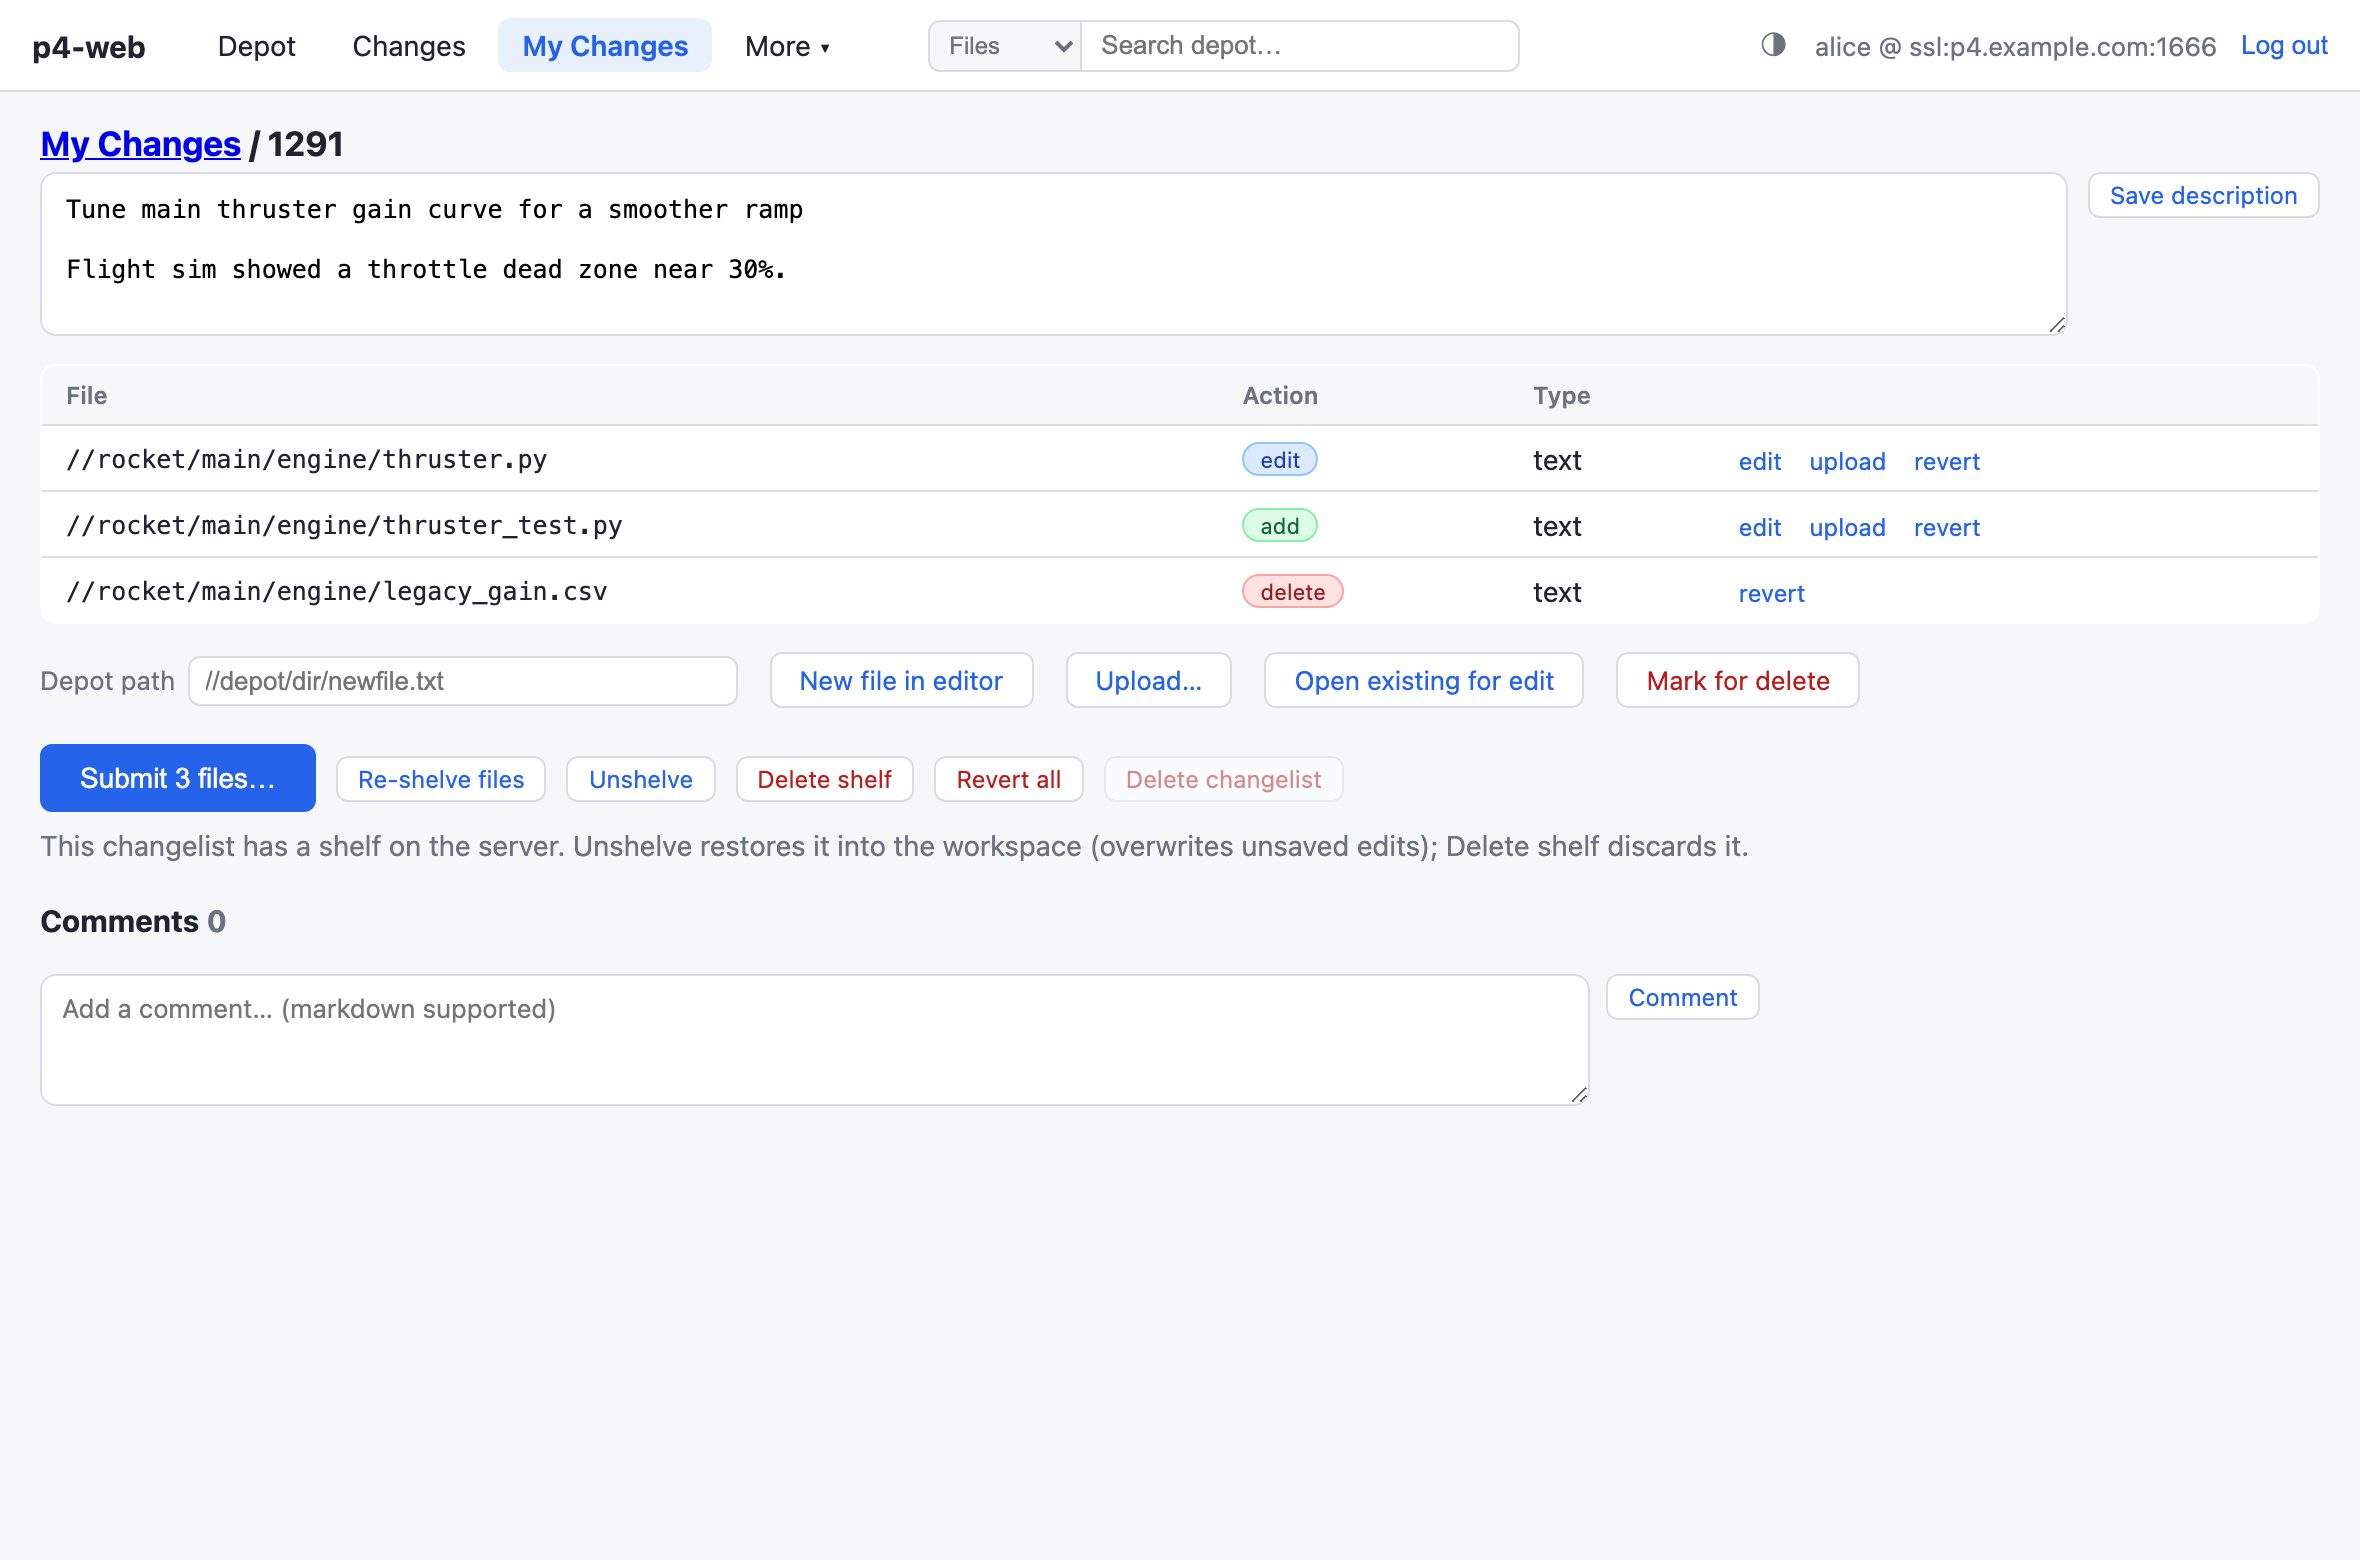Toggle the dark/light theme icon
The width and height of the screenshot is (2360, 1560).
pos(1773,45)
